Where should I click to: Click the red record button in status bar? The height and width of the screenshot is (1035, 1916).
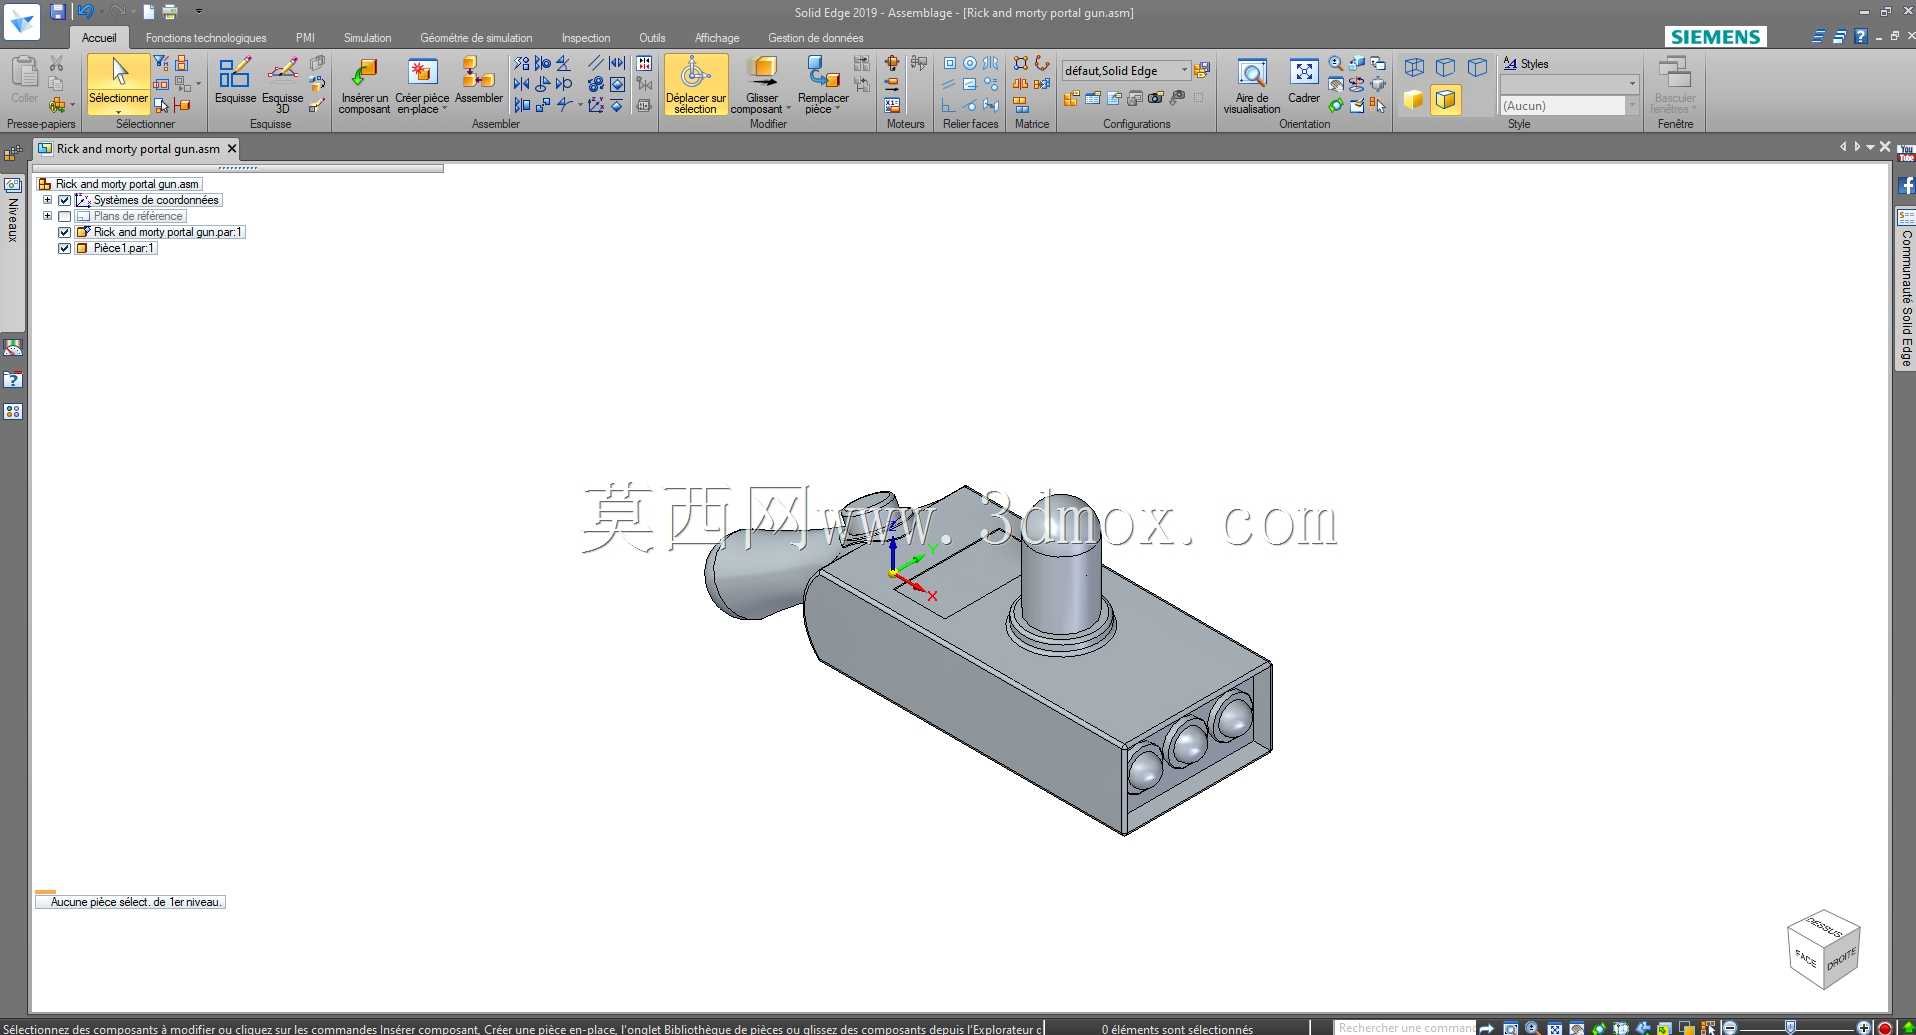click(x=1885, y=1028)
